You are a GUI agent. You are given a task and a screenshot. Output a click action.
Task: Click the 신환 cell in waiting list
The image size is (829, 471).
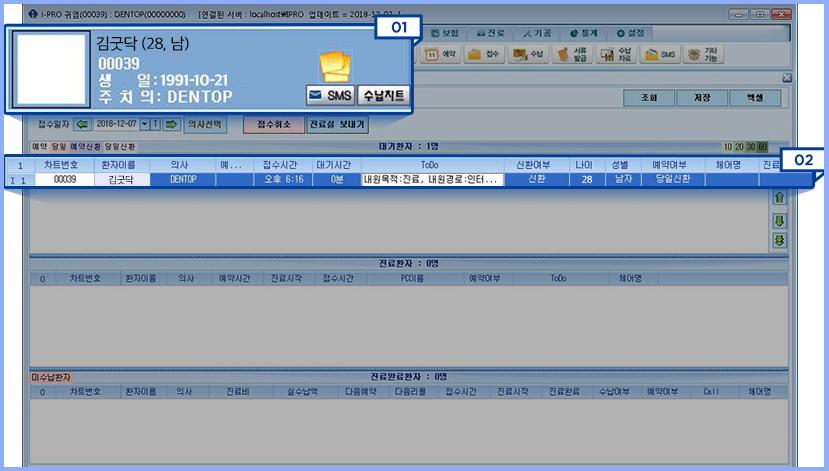pyautogui.click(x=537, y=179)
